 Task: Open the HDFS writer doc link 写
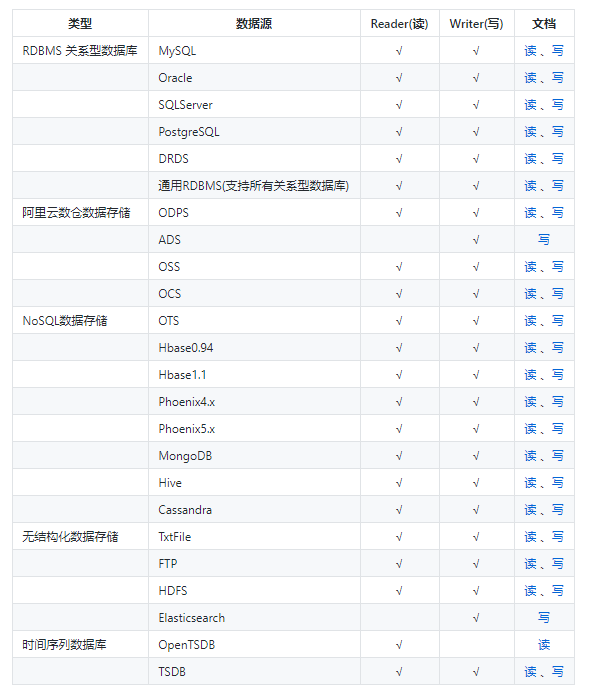[557, 591]
